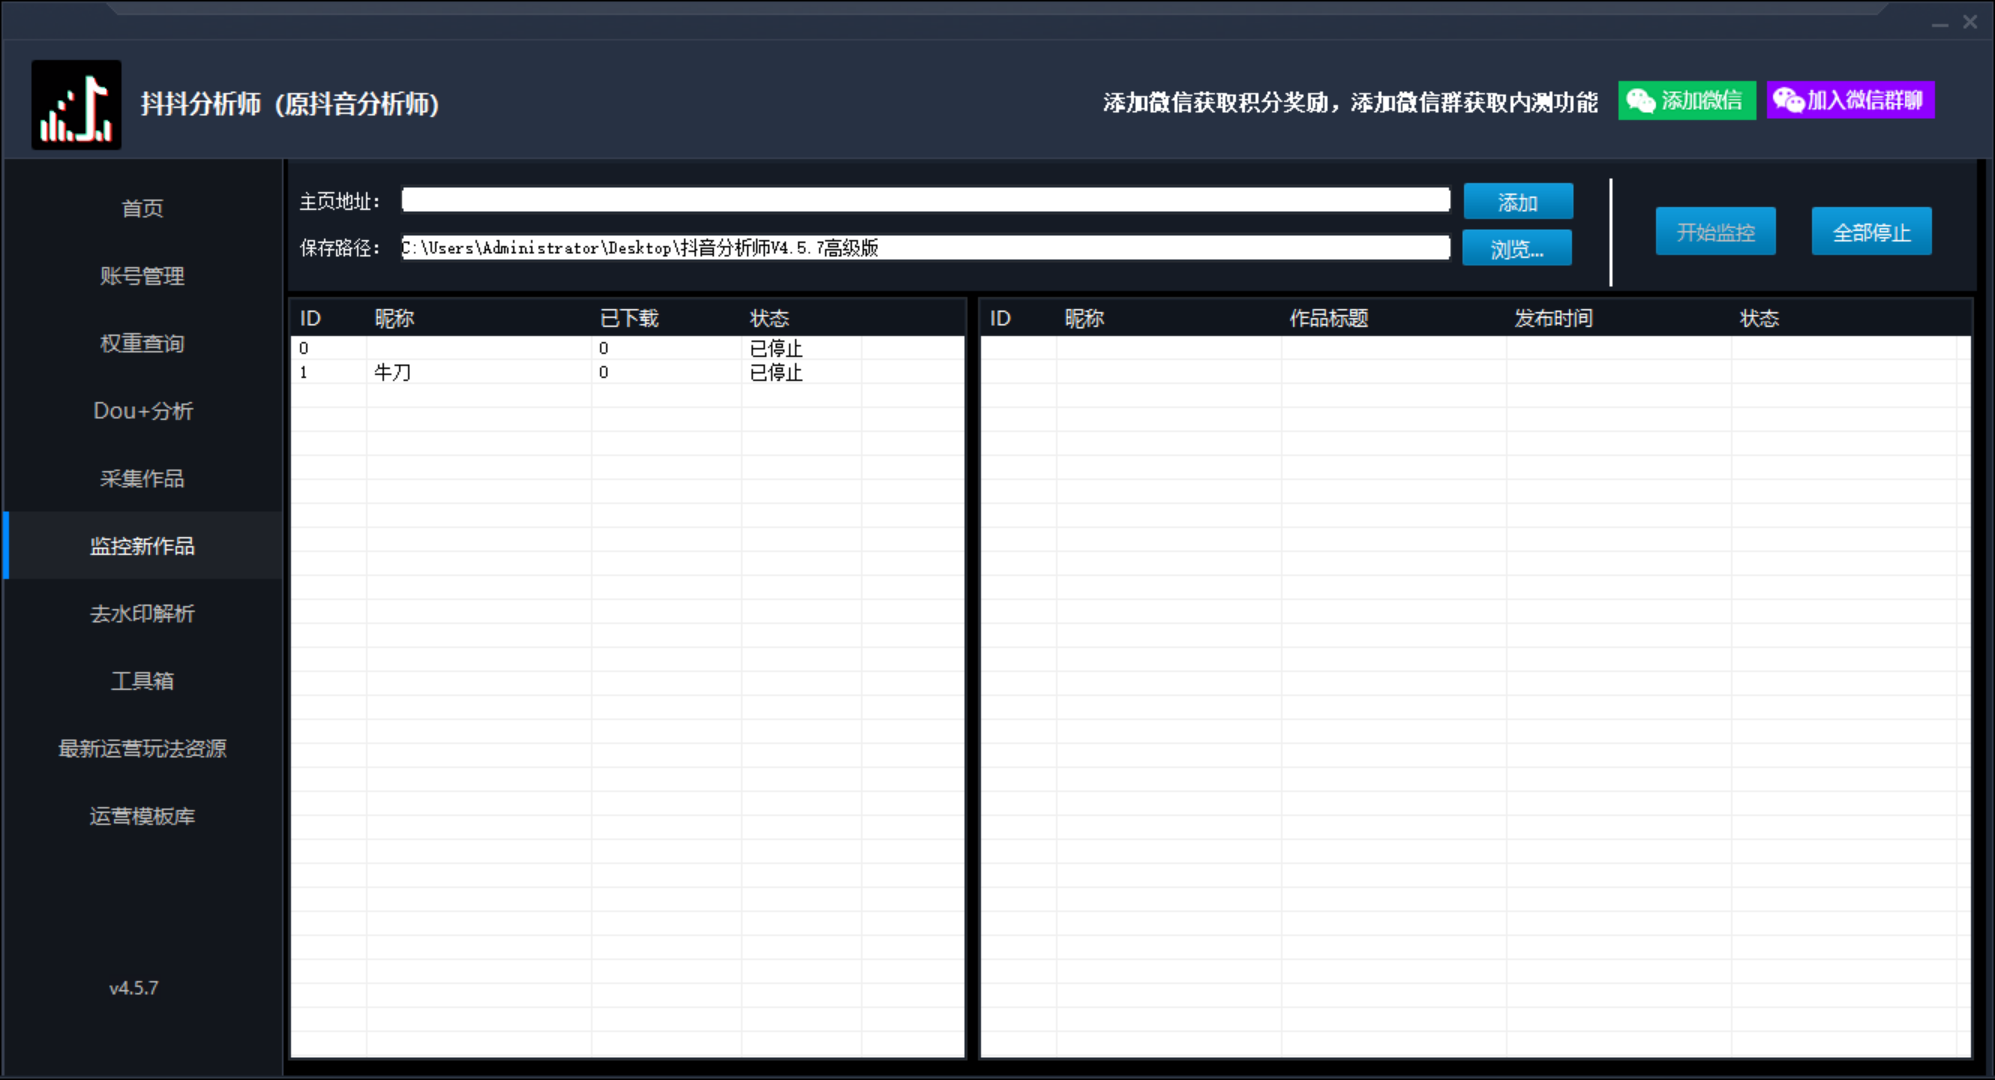Select the 牛刀 row in the account list
This screenshot has width=1995, height=1080.
pos(392,373)
